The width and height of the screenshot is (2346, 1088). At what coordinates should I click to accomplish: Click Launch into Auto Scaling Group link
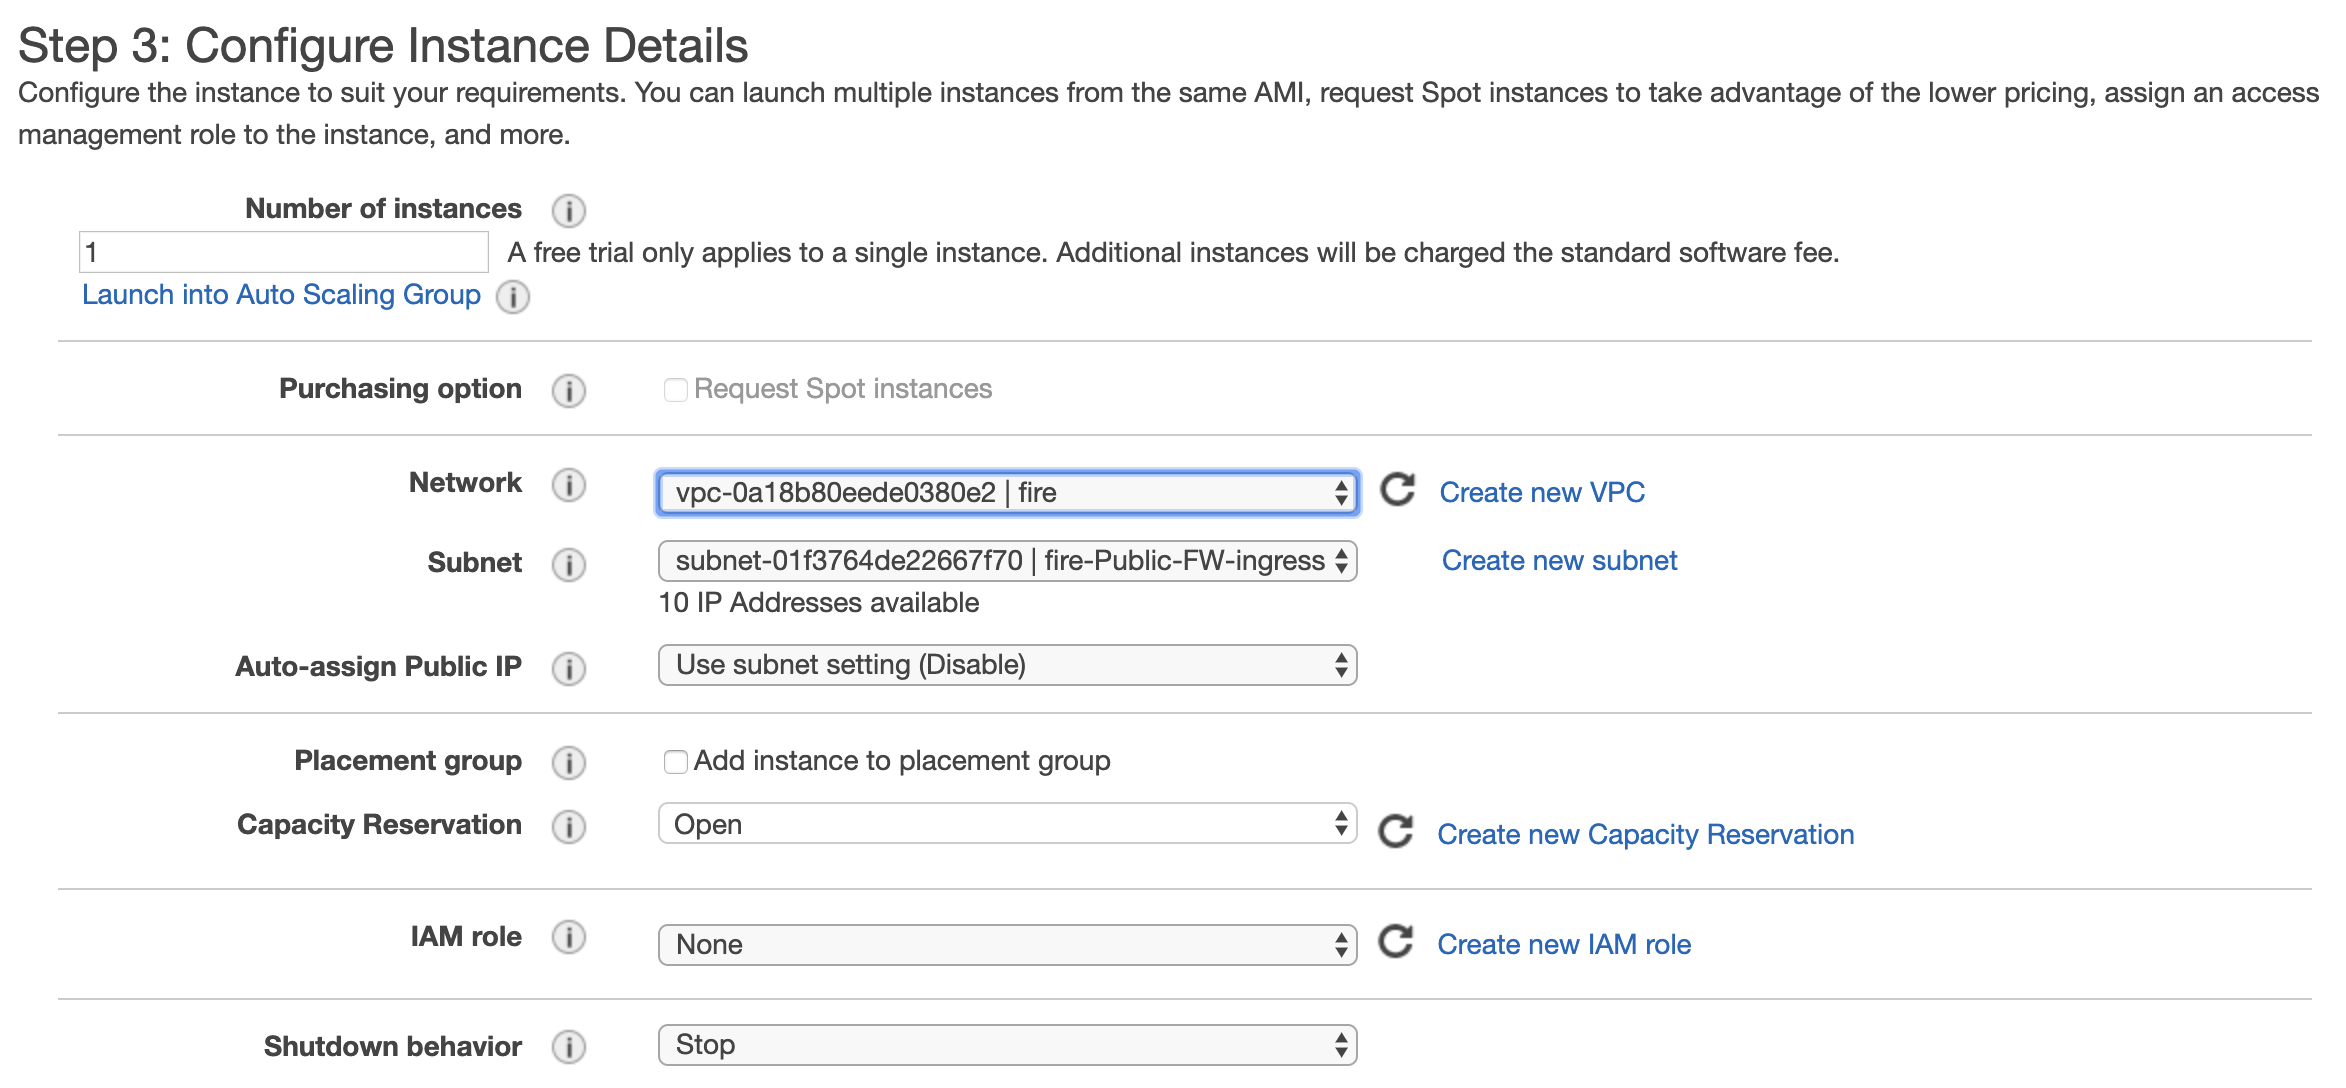click(x=281, y=295)
